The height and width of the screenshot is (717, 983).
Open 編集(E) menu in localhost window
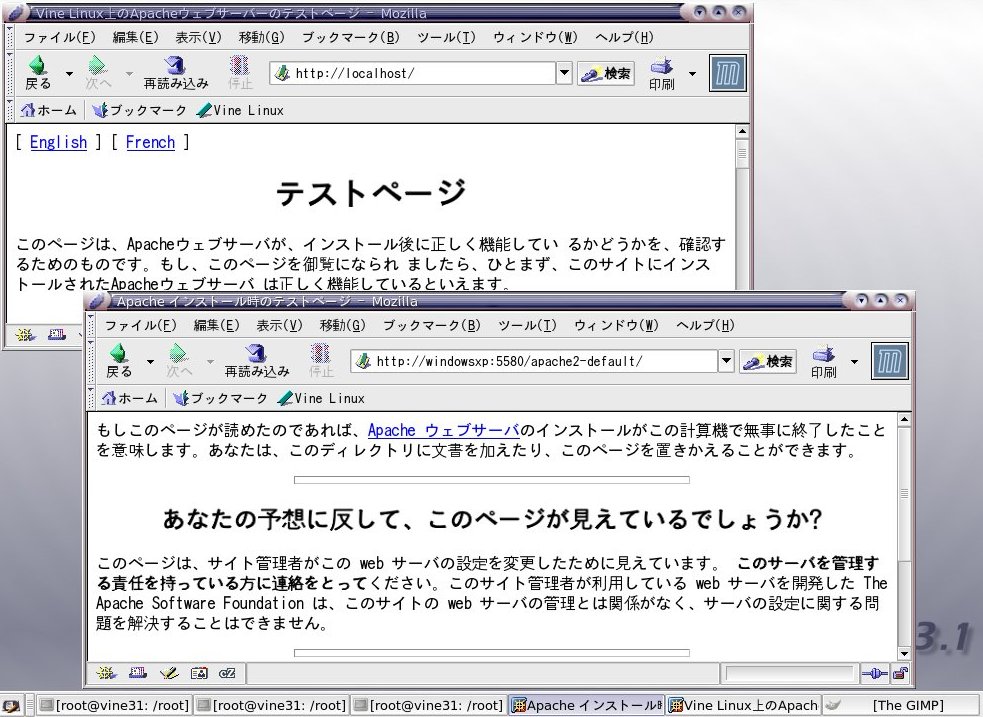(135, 38)
